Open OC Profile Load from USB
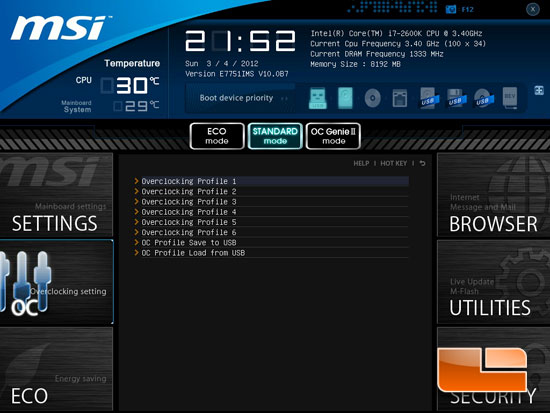 click(271, 253)
